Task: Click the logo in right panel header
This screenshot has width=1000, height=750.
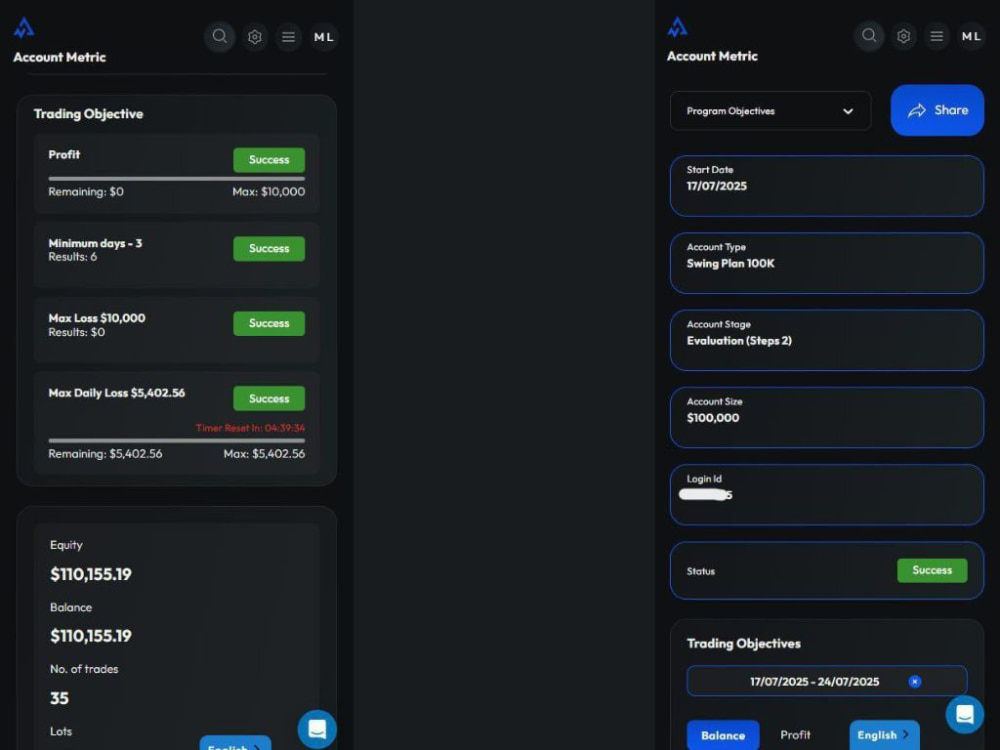Action: (677, 27)
